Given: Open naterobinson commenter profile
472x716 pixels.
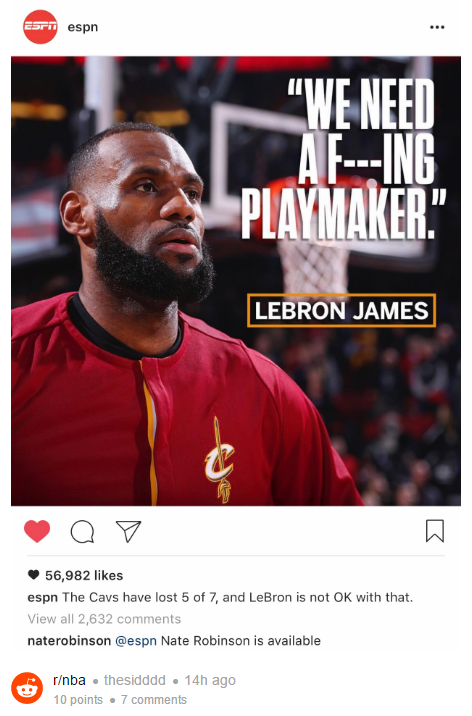Looking at the screenshot, I should [x=69, y=641].
